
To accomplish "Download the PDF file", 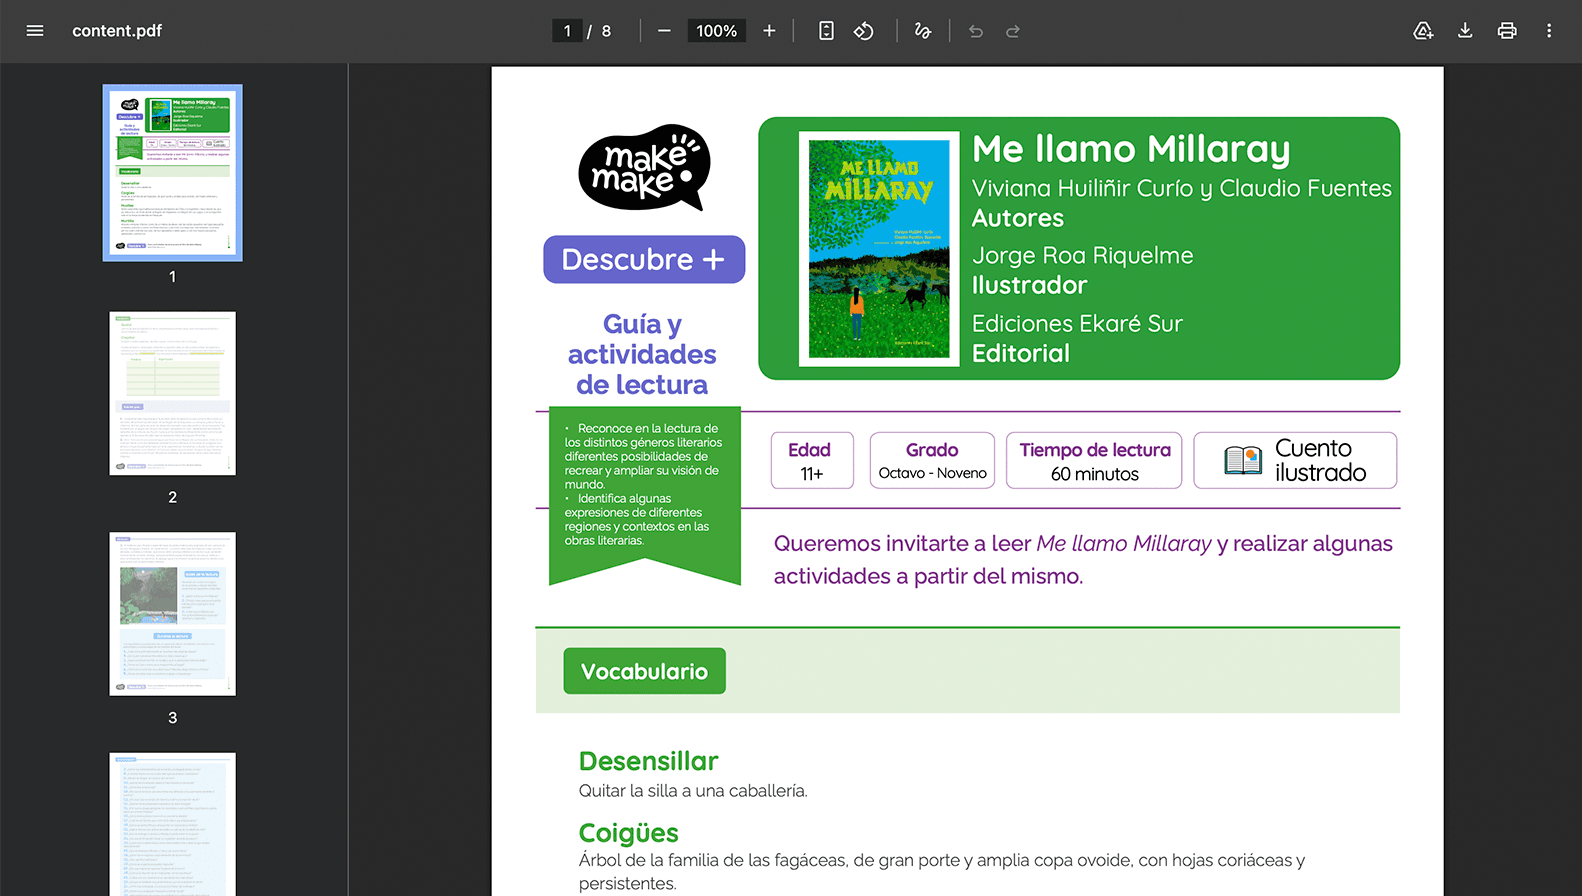I will pyautogui.click(x=1465, y=31).
